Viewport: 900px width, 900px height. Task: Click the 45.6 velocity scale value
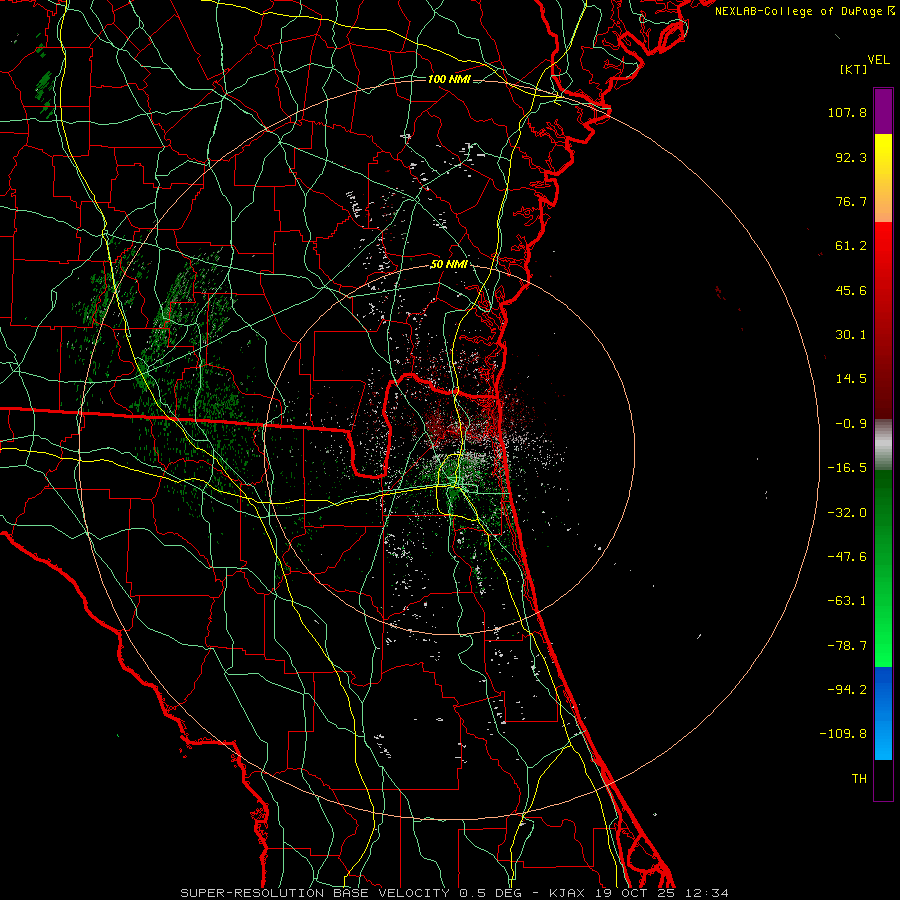point(851,290)
